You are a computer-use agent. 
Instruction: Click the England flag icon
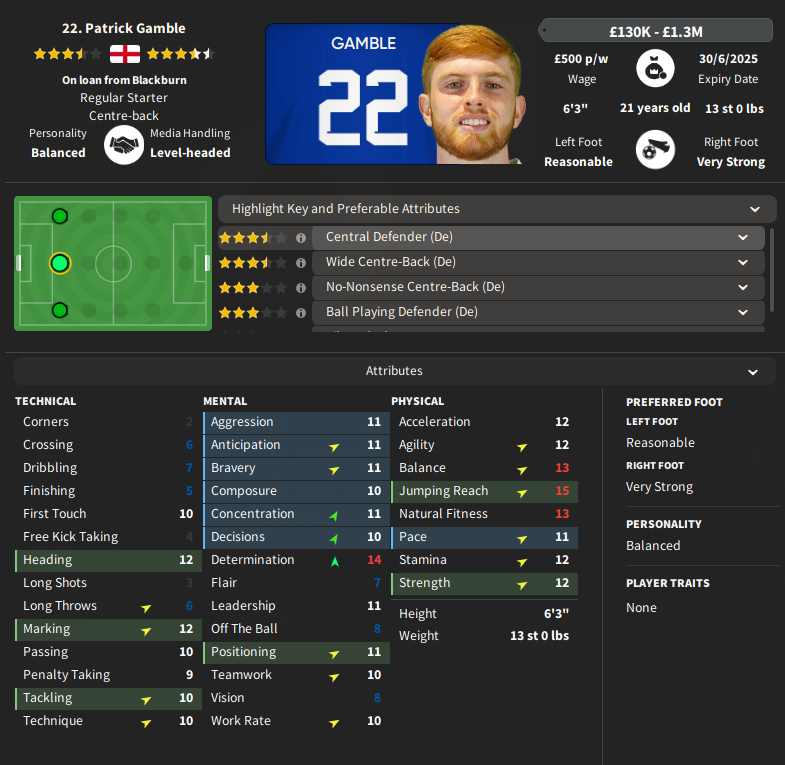(x=125, y=54)
